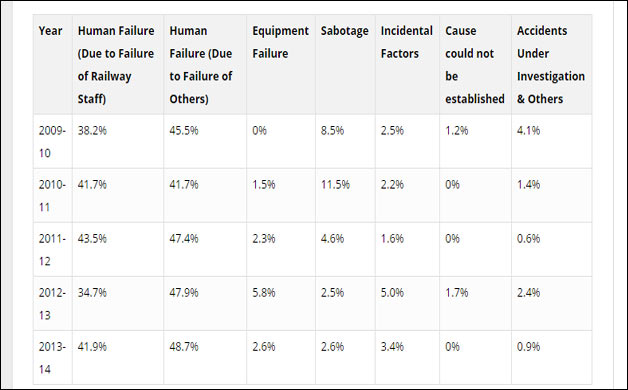Click the 38.2% value cell
Viewport: 628px width, 390px height.
click(92, 131)
